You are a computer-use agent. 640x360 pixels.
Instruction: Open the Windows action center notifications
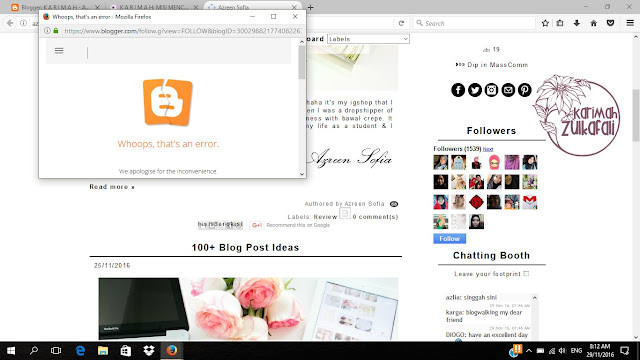tap(624, 351)
